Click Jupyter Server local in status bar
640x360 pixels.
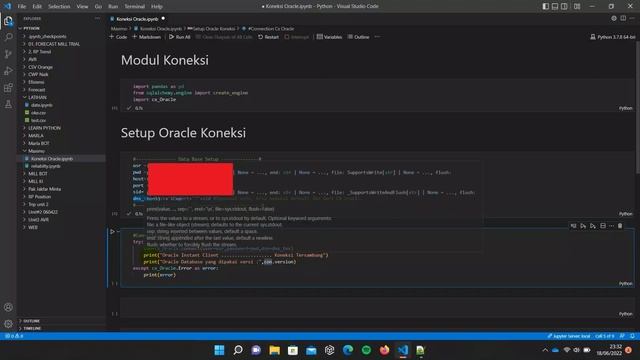pyautogui.click(x=569, y=336)
